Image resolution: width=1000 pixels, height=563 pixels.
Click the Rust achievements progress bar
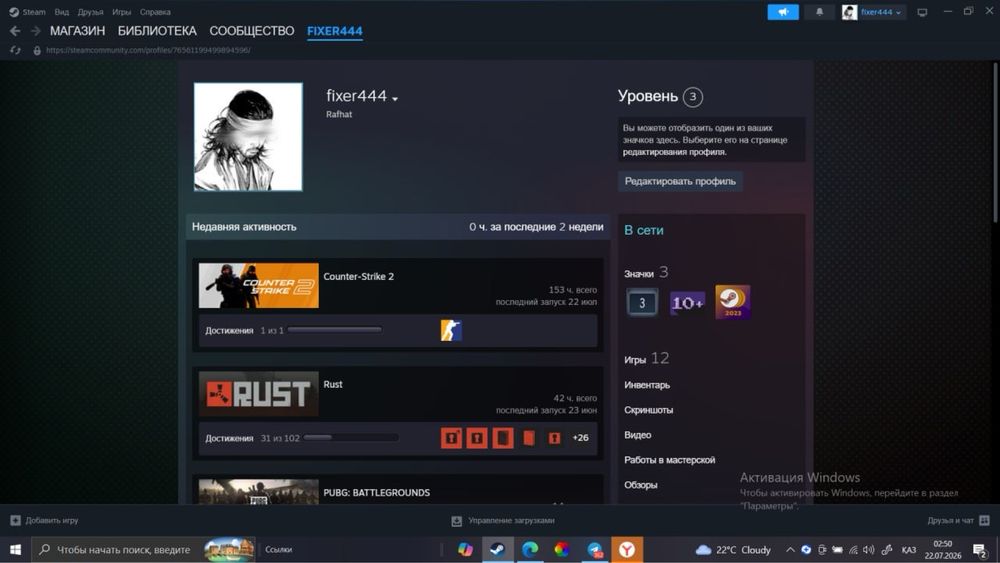(351, 438)
